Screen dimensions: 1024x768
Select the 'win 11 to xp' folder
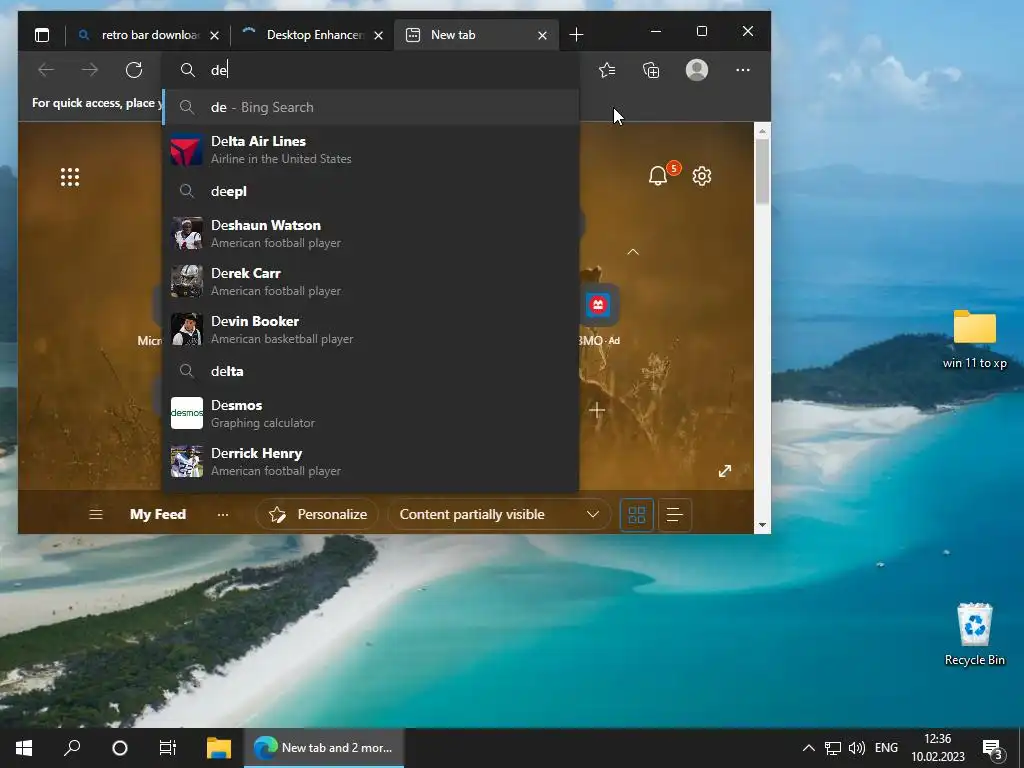point(974,339)
